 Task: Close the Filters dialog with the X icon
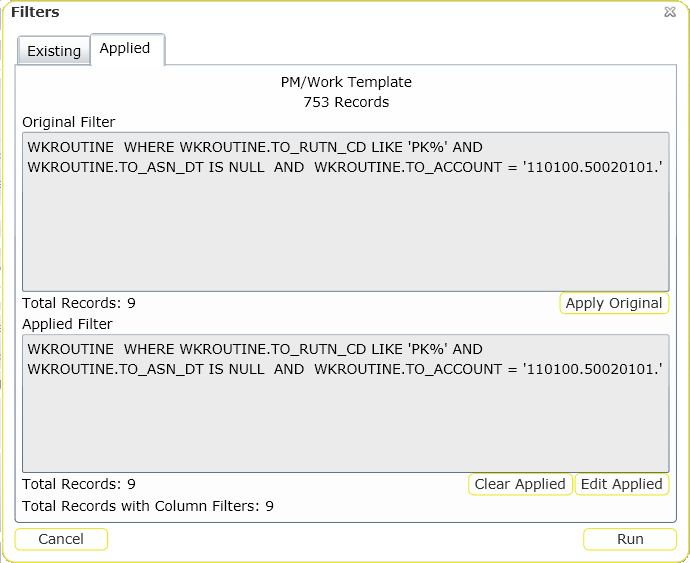669,13
